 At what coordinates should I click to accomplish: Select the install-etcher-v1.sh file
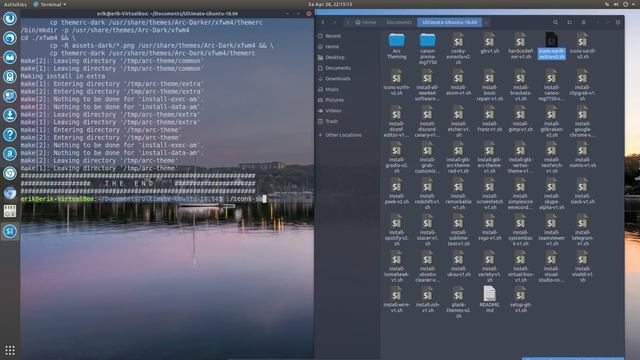pos(458,122)
